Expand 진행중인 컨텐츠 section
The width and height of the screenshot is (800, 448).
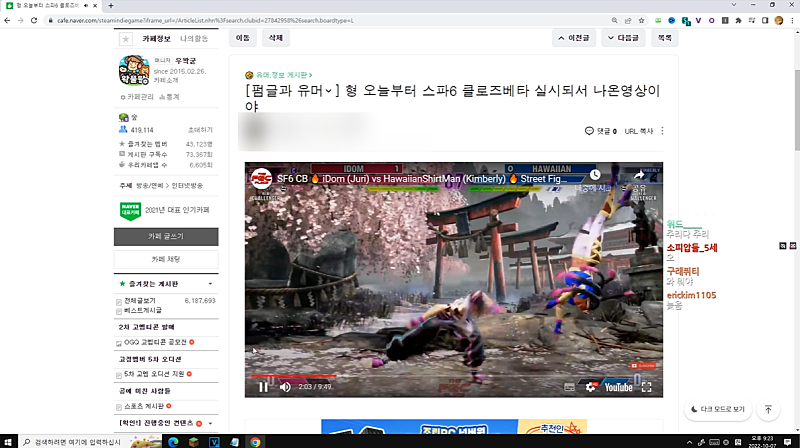(210, 423)
